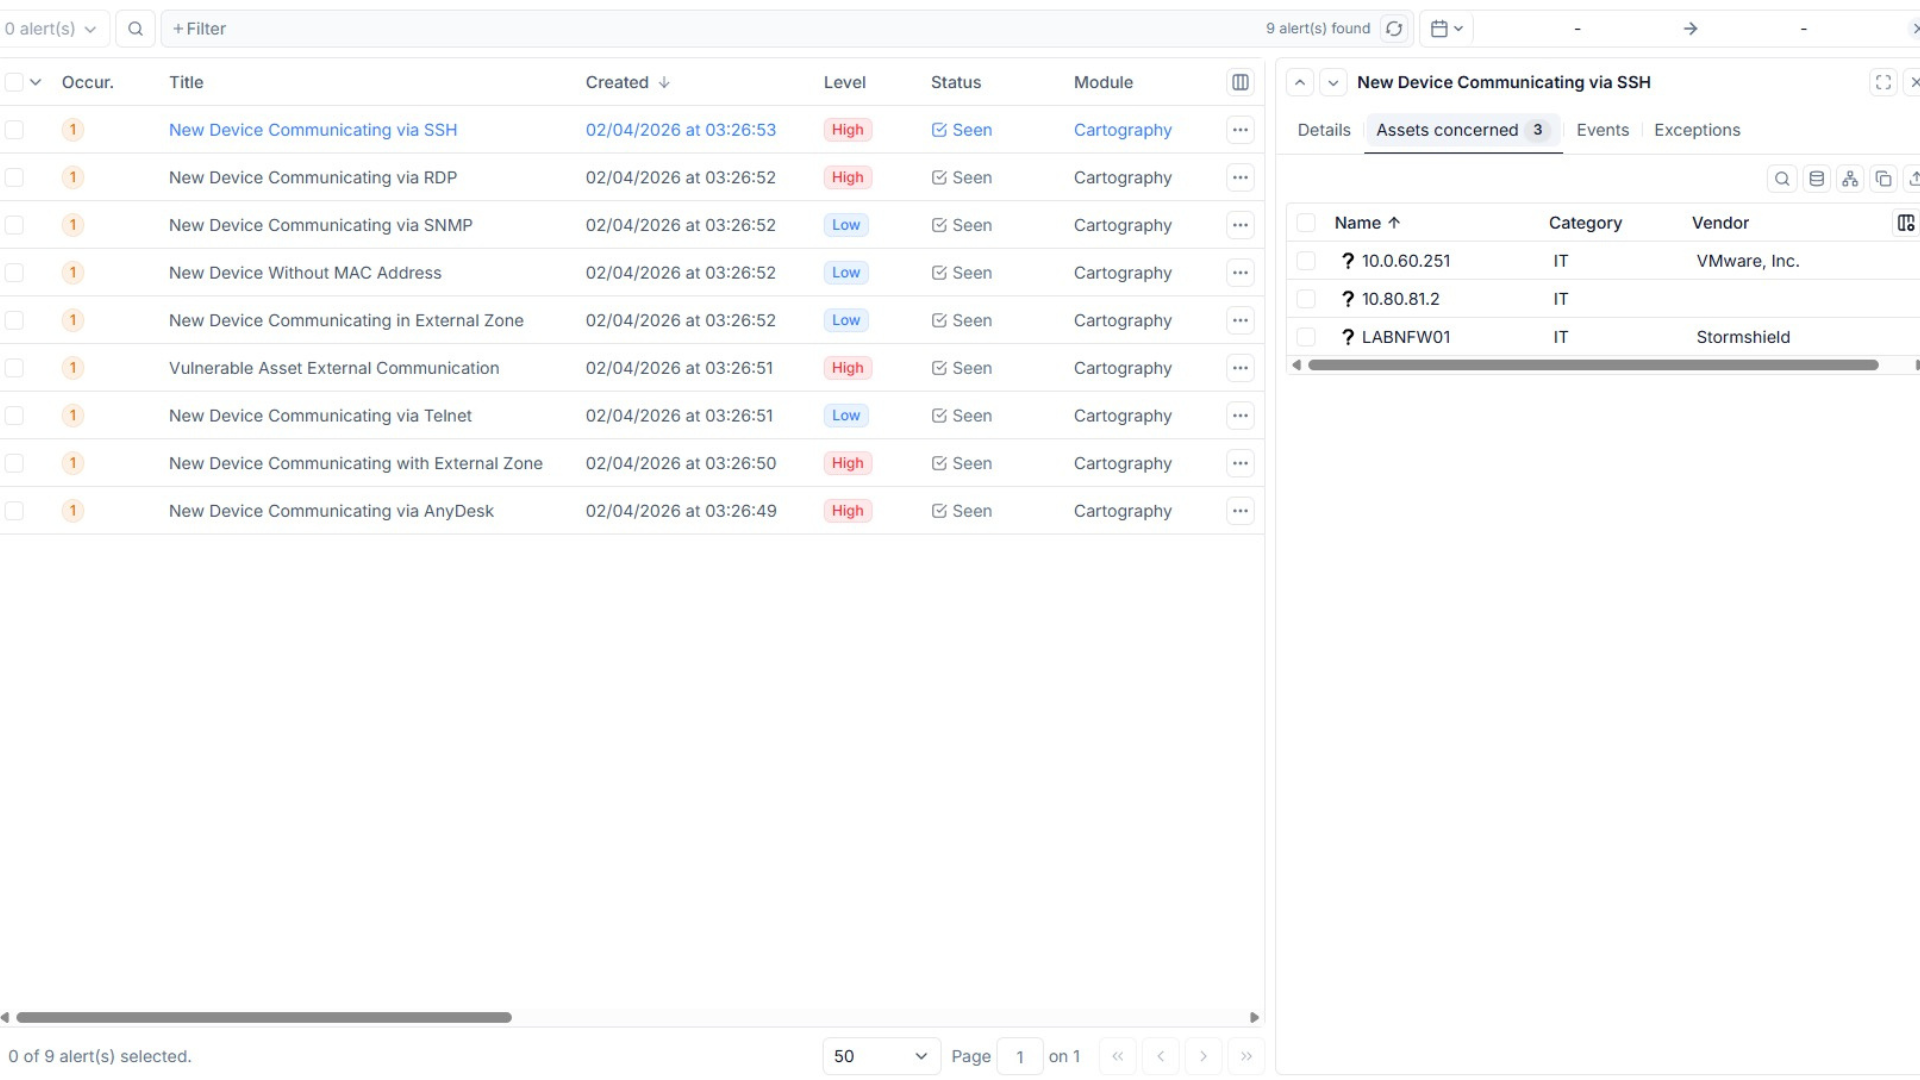Check the row for asset LABNFW01
Viewport: 1920px width, 1080px height.
(1307, 337)
